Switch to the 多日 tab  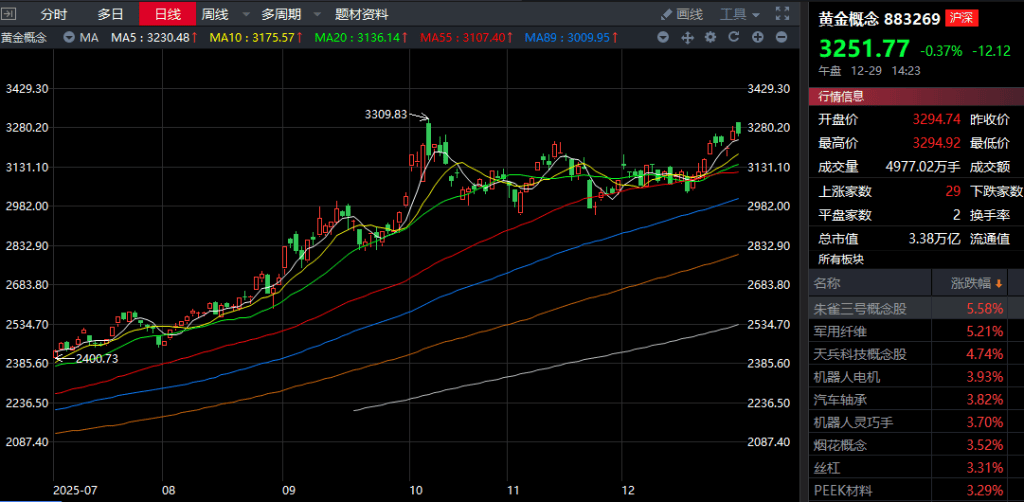tap(111, 14)
